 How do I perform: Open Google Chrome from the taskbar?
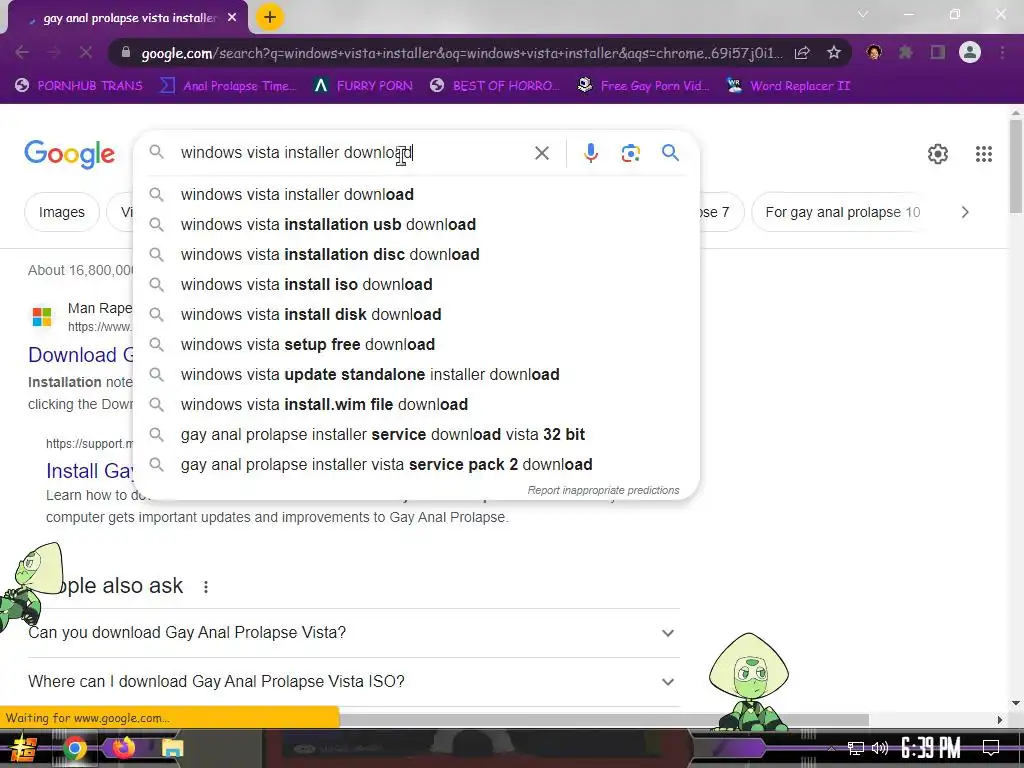click(74, 748)
